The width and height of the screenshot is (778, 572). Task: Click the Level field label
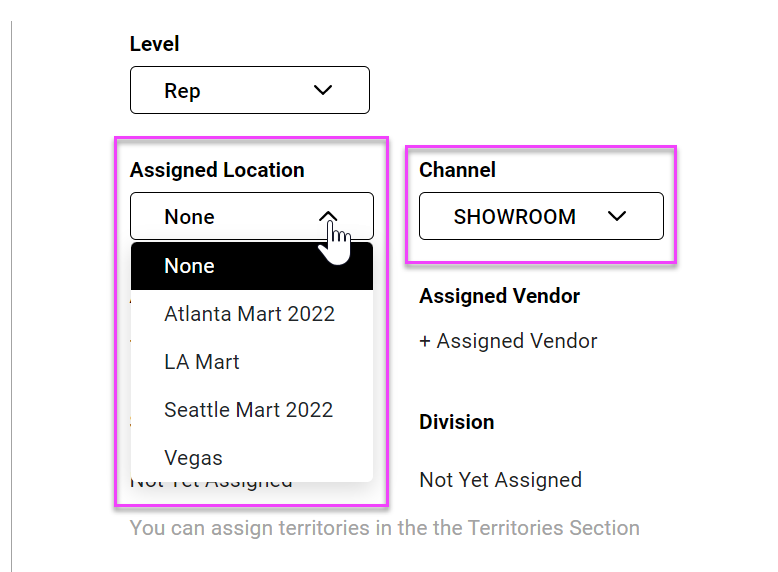click(155, 44)
